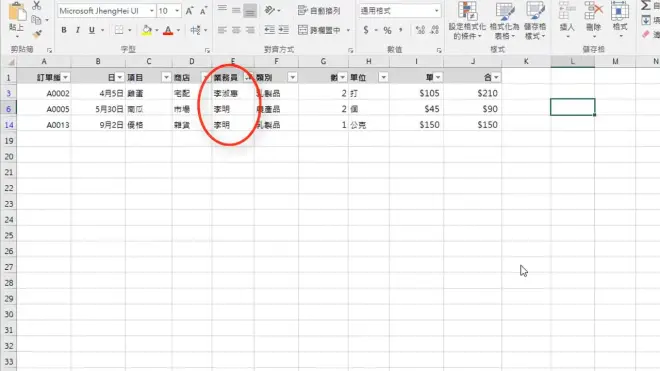
Task: Open the filter dropdown in column C header
Action: point(166,77)
